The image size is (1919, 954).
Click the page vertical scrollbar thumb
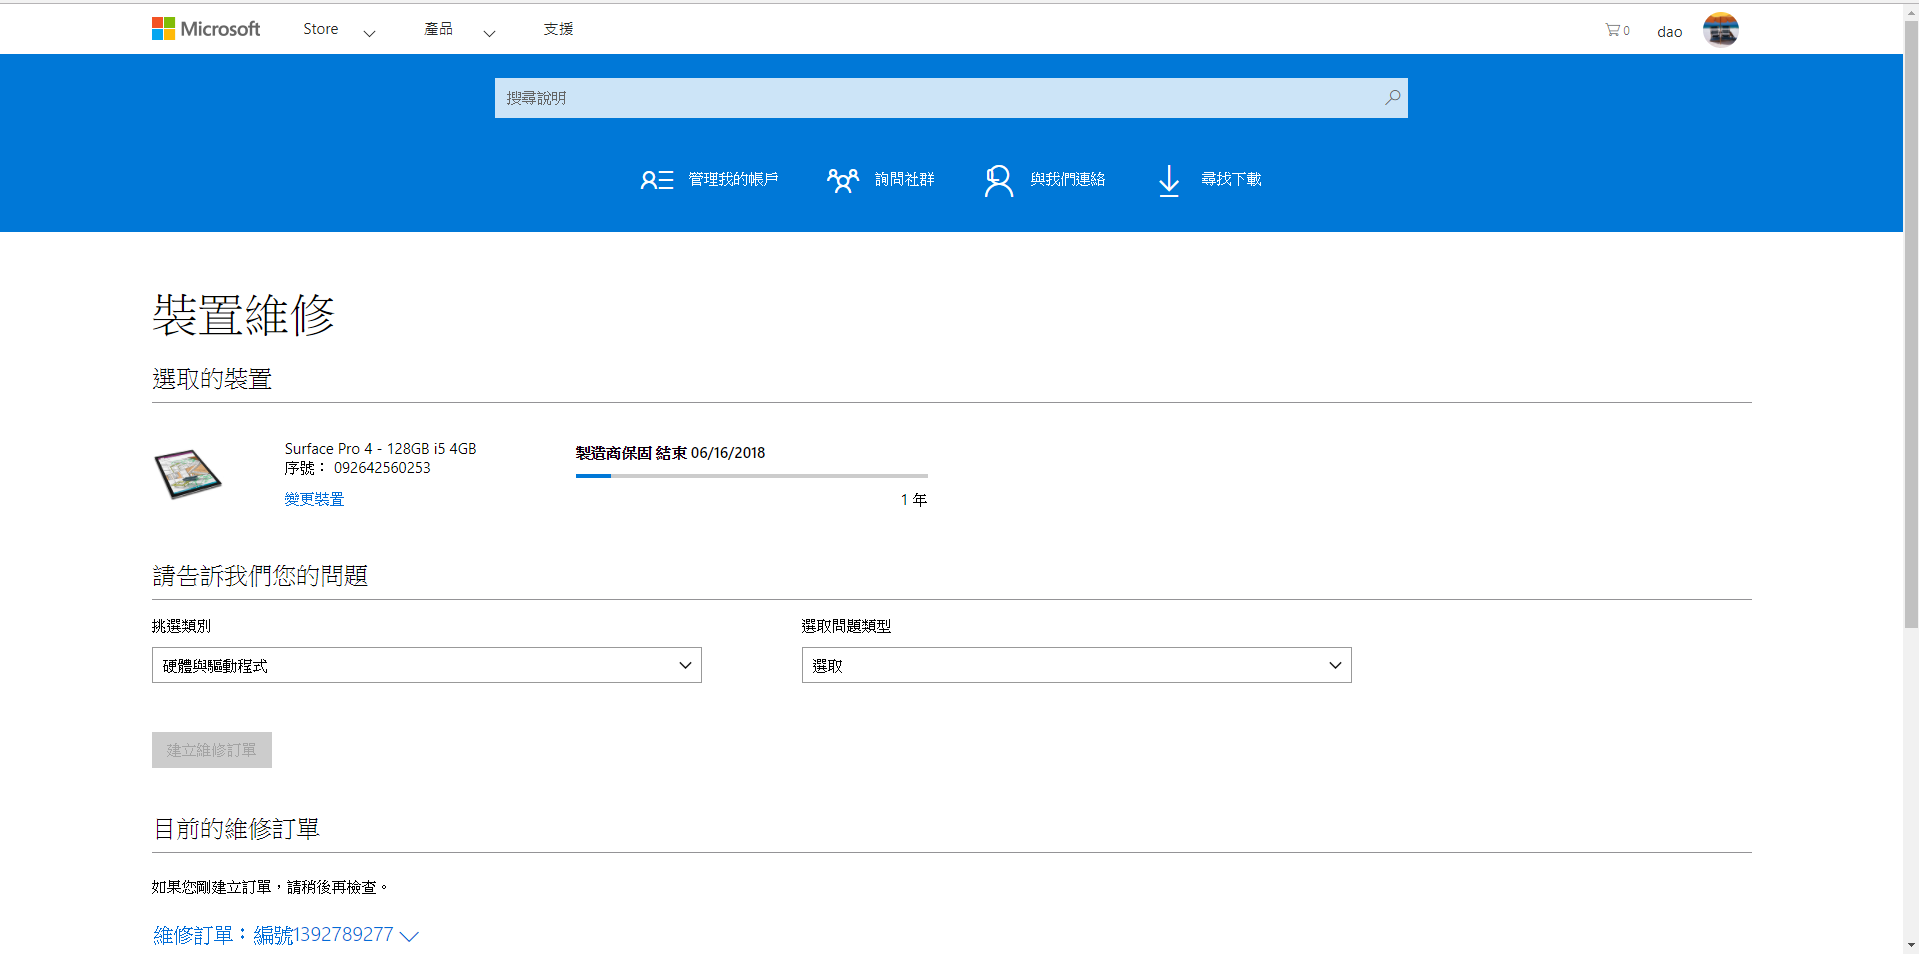pos(1911,325)
